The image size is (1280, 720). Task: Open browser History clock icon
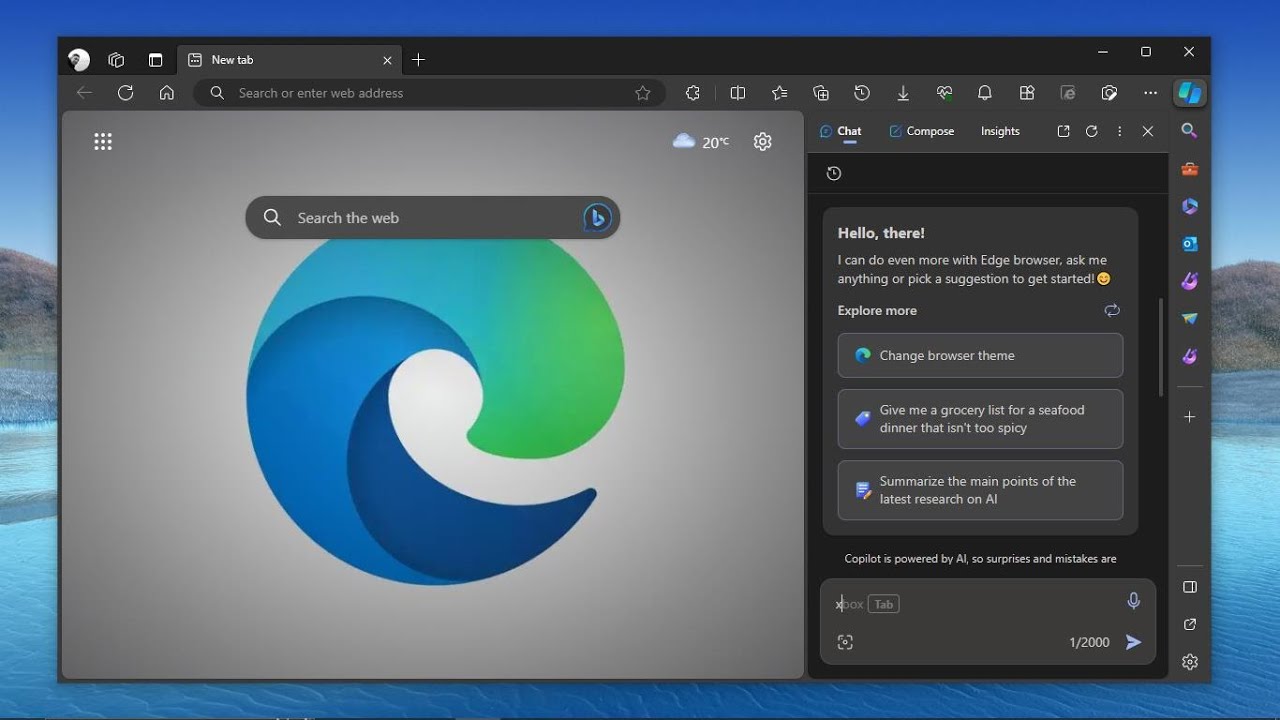[x=862, y=93]
